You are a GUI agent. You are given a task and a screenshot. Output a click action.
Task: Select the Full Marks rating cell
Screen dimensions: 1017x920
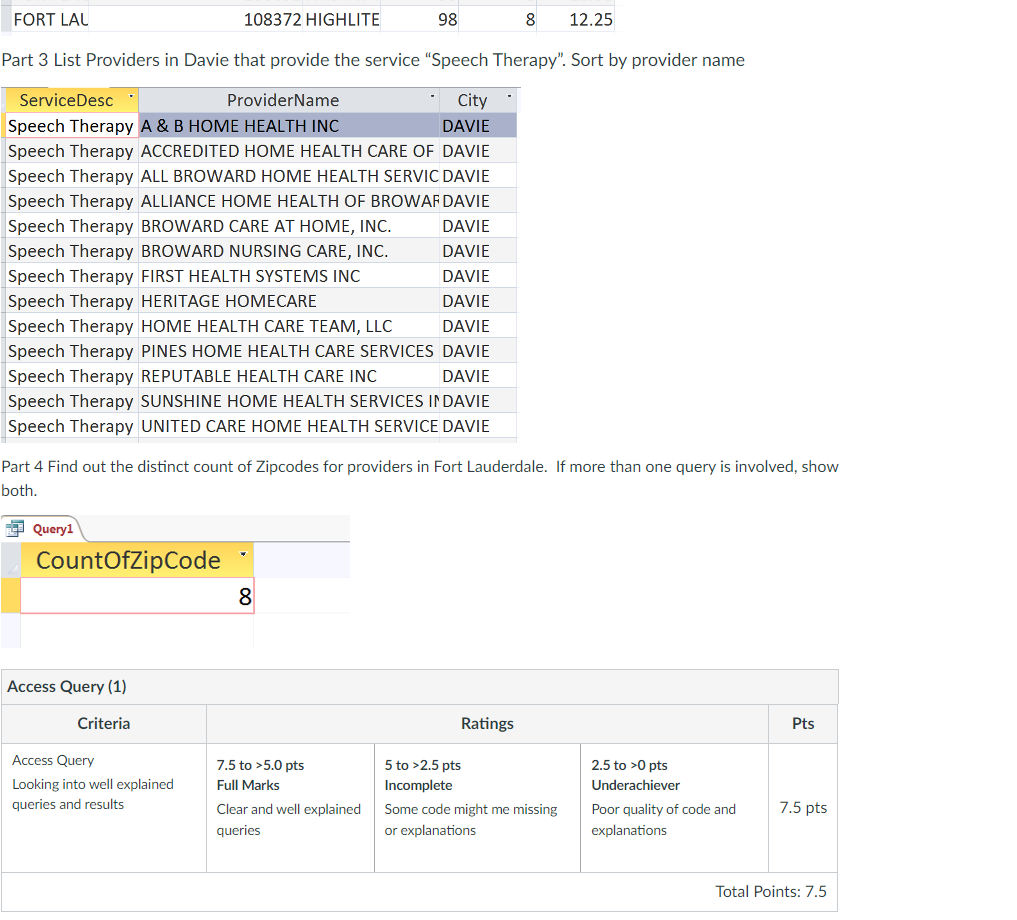(x=290, y=808)
